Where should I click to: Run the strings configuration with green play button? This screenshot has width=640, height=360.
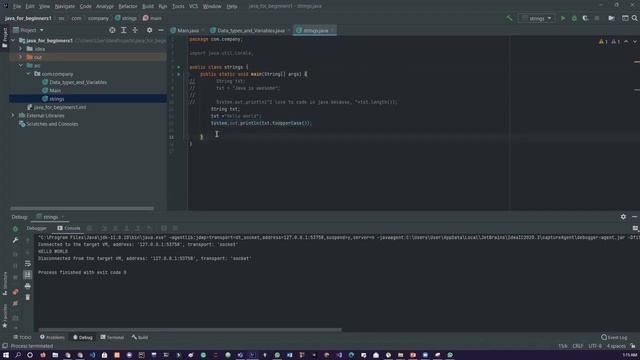click(563, 18)
